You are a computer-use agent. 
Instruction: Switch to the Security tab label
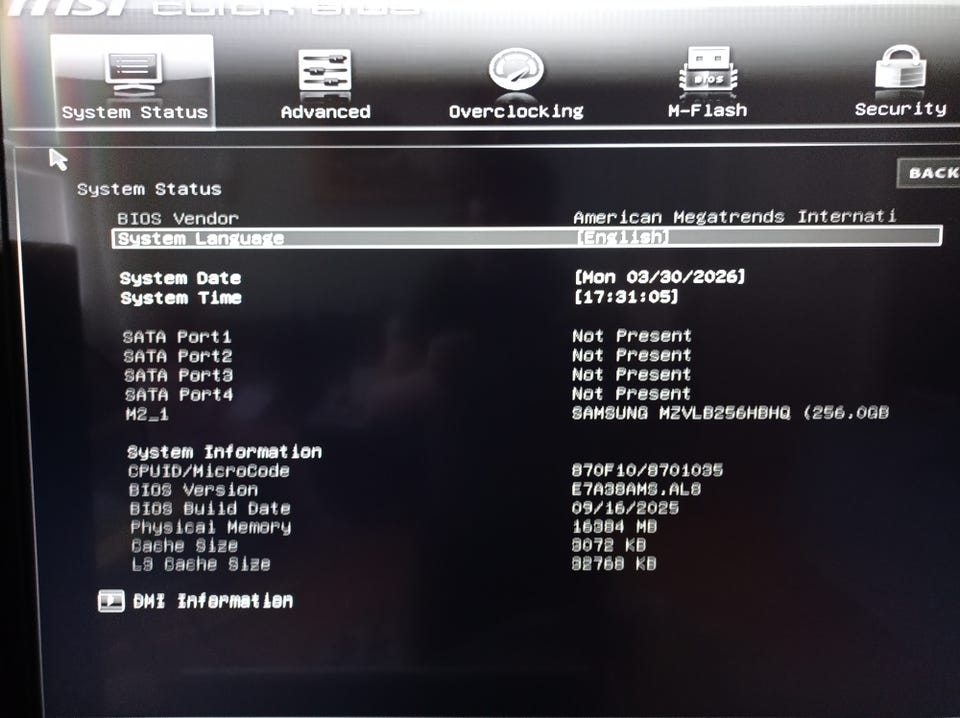(x=901, y=109)
